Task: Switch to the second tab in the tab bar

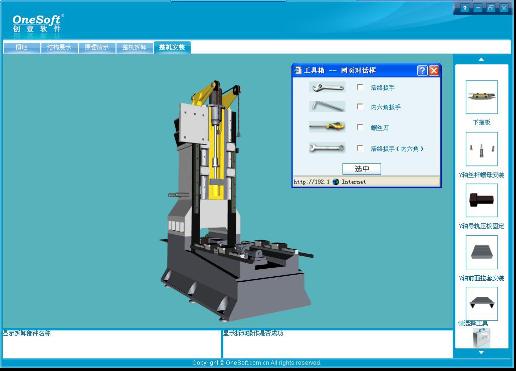Action: click(x=59, y=48)
